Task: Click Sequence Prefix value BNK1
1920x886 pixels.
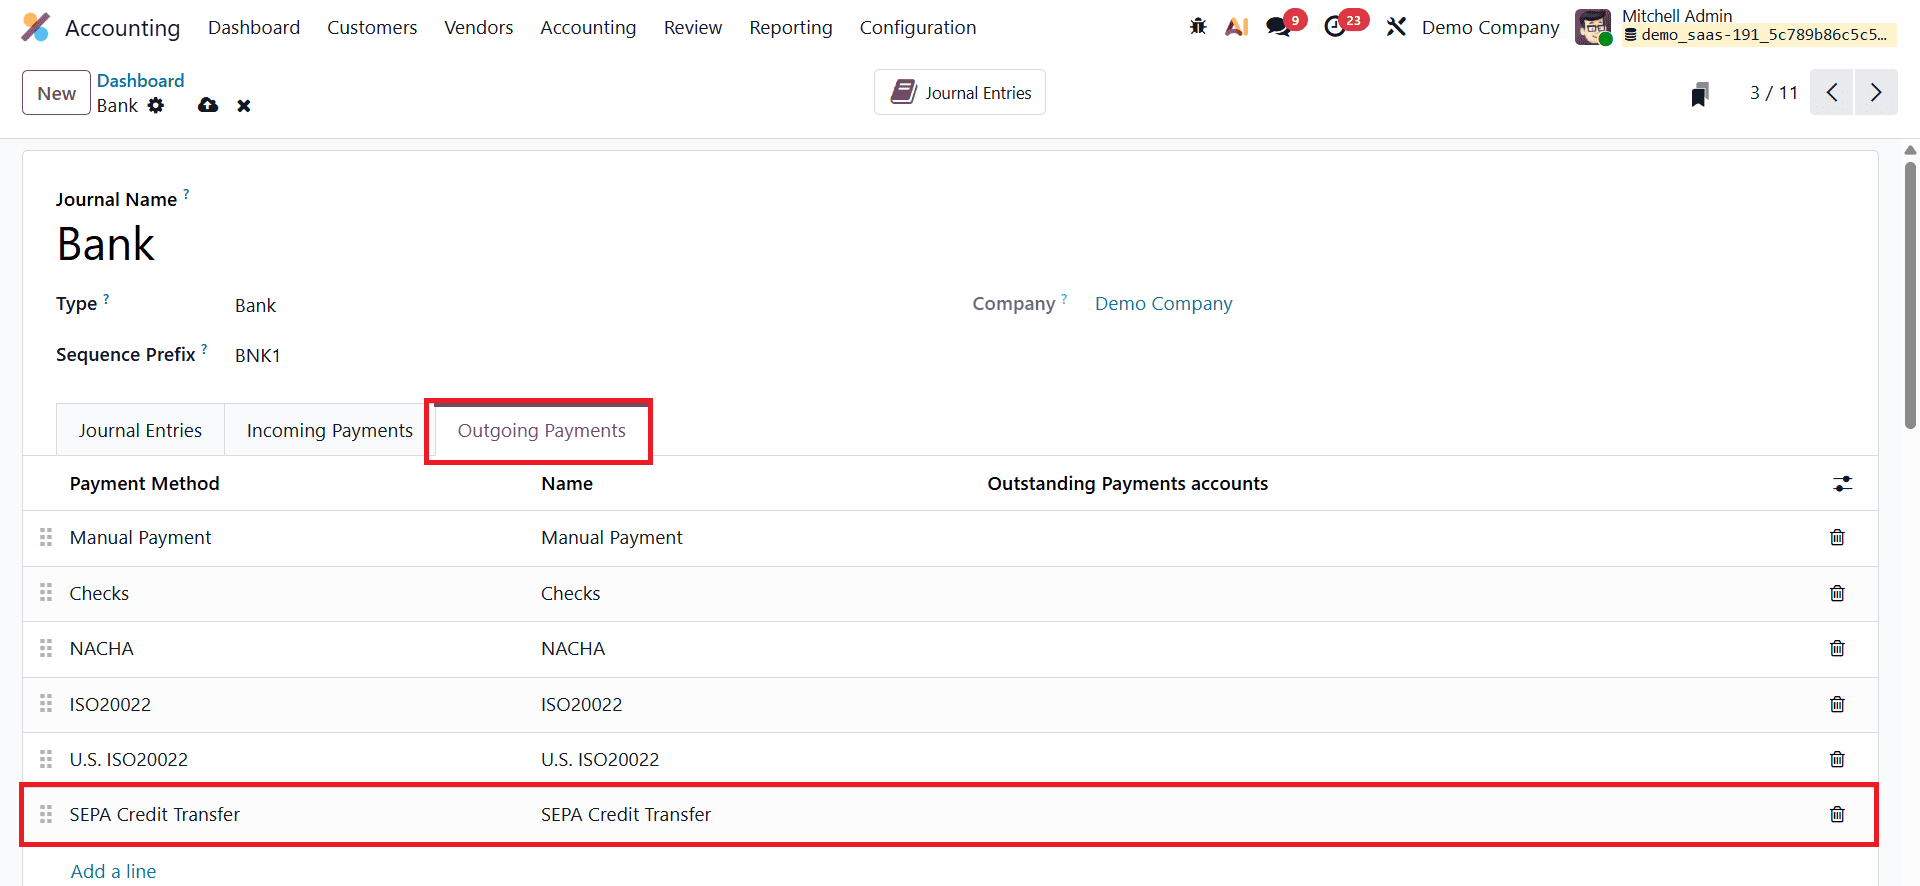Action: pyautogui.click(x=258, y=355)
